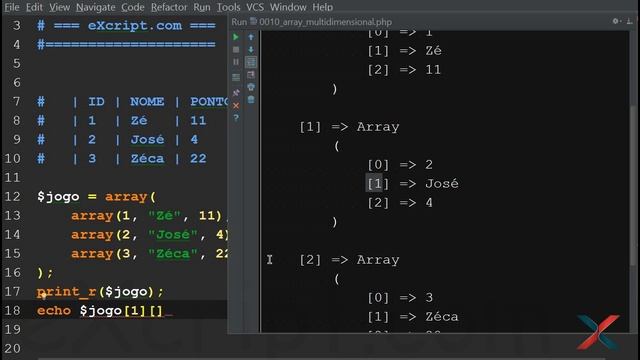Click console output [2] => 4
The height and width of the screenshot is (360, 640).
pyautogui.click(x=400, y=203)
